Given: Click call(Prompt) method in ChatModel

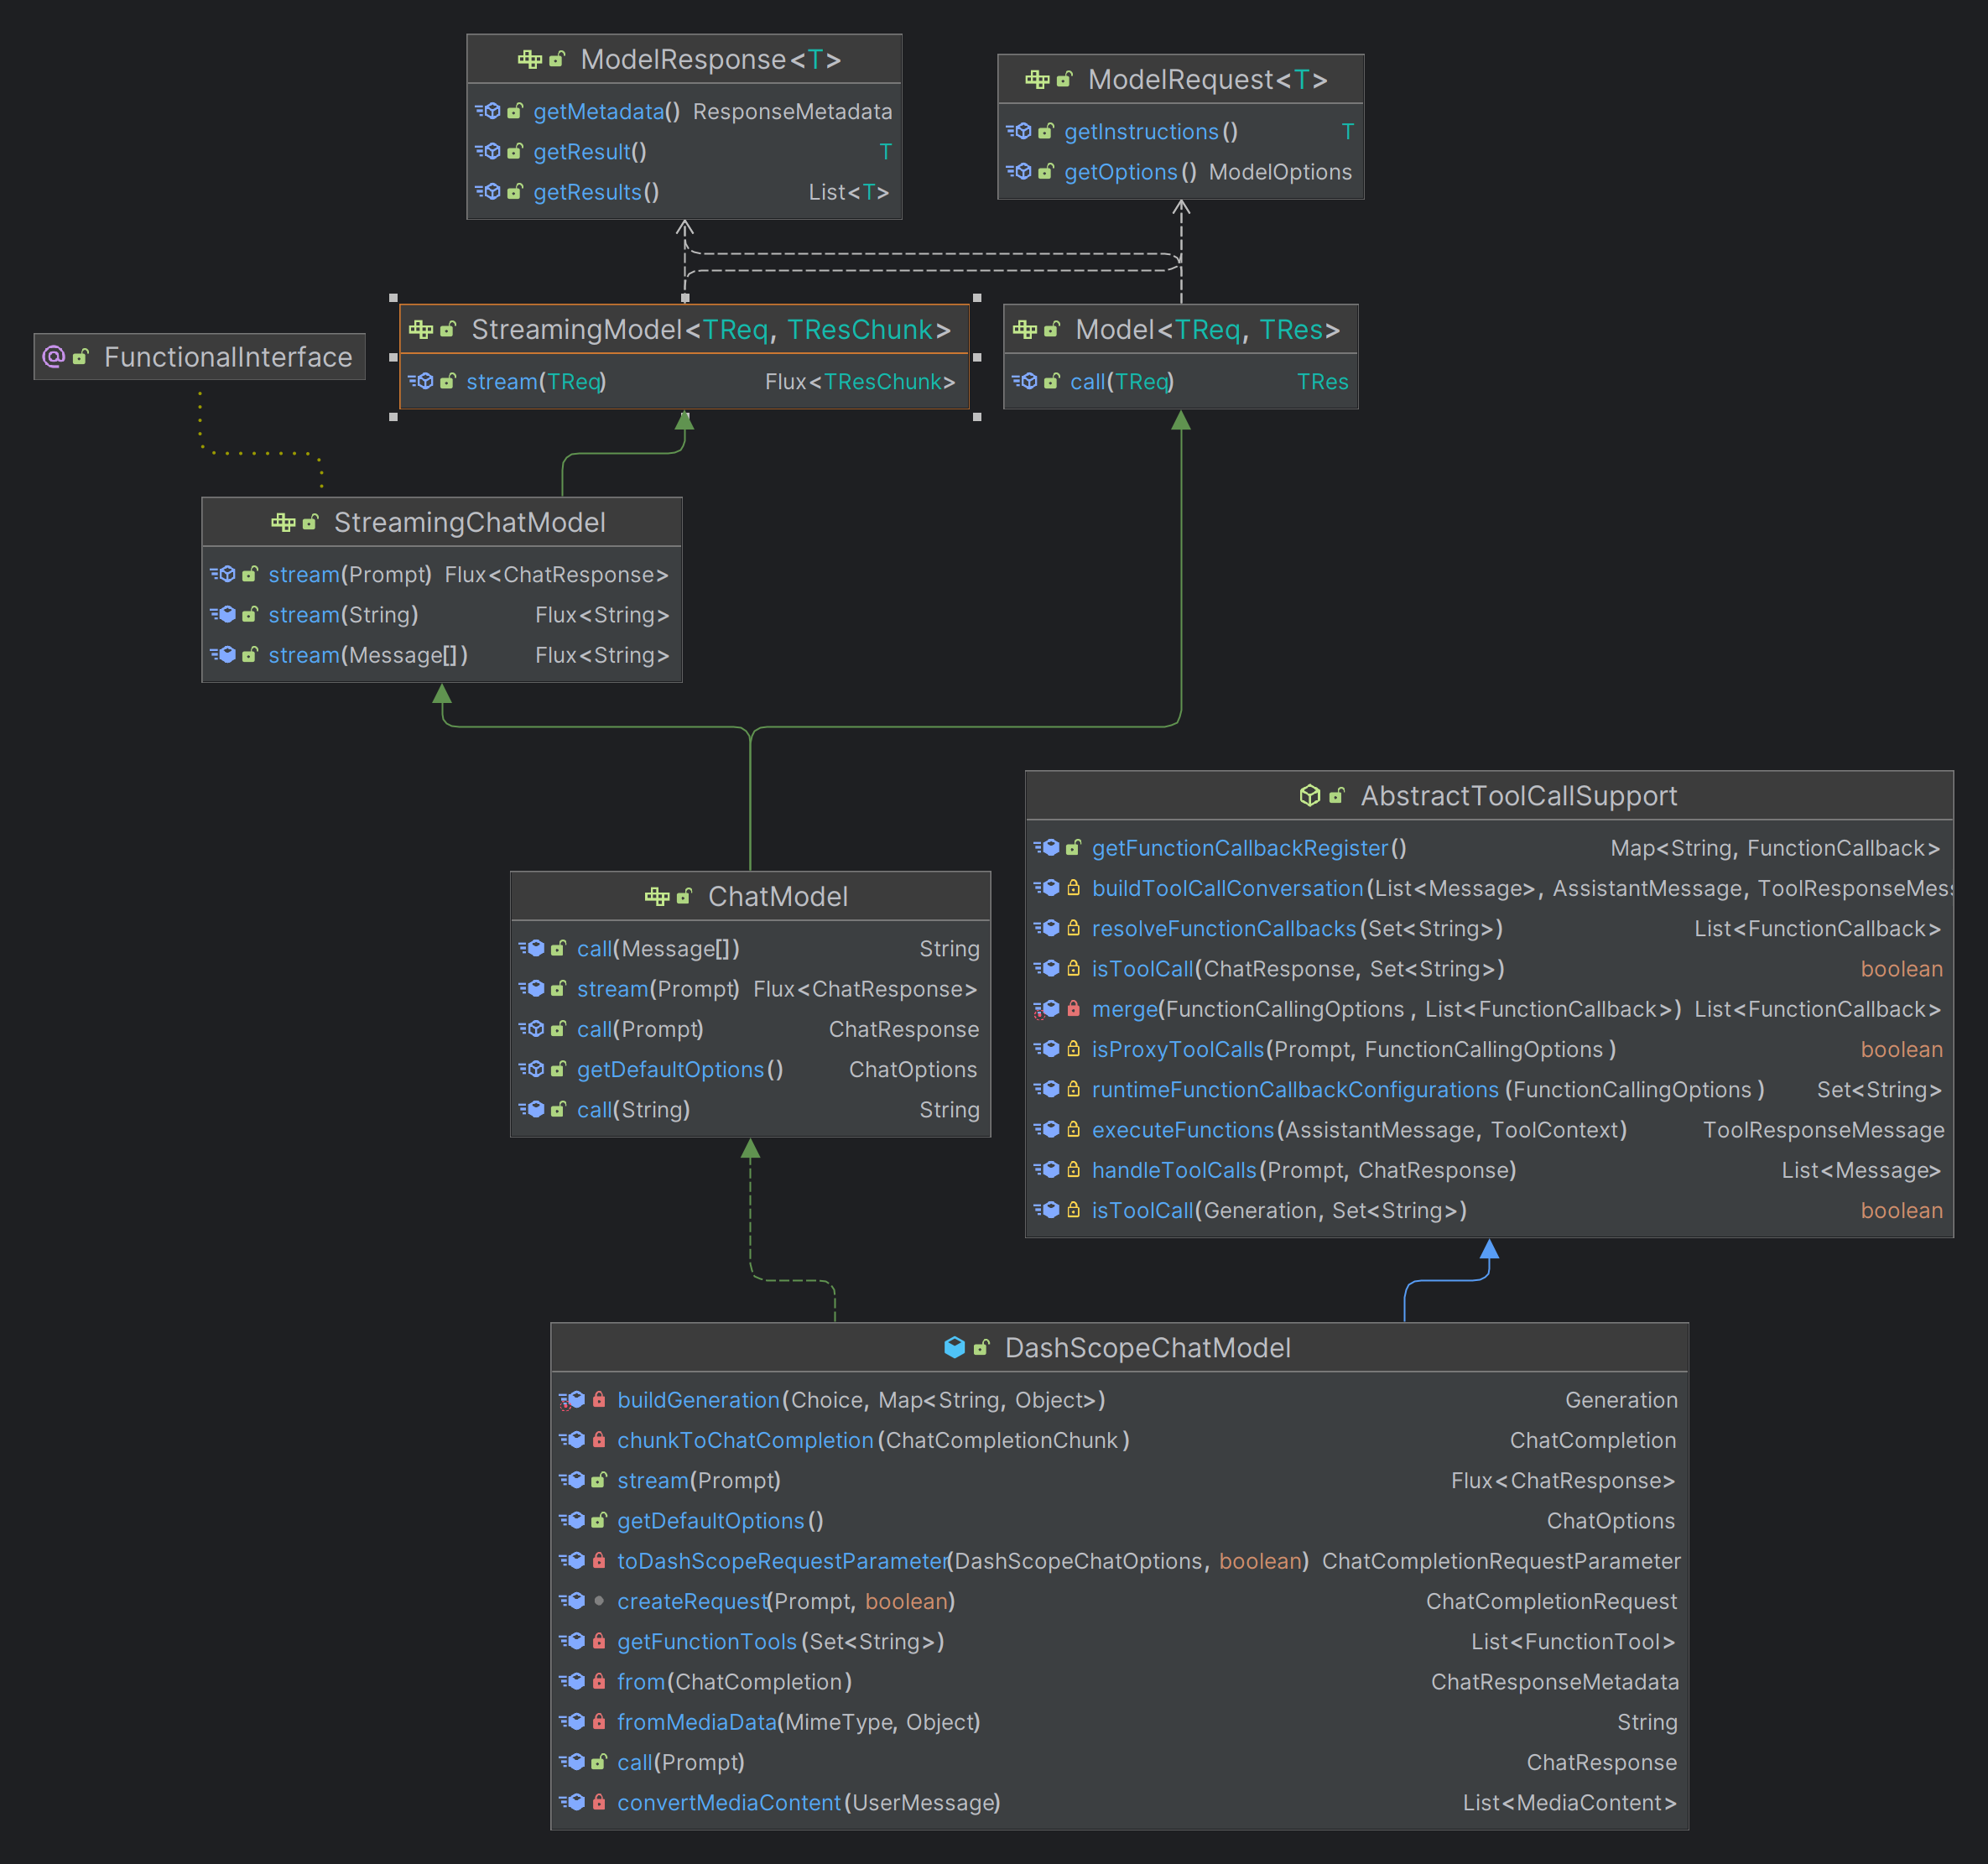Looking at the screenshot, I should pyautogui.click(x=640, y=1029).
